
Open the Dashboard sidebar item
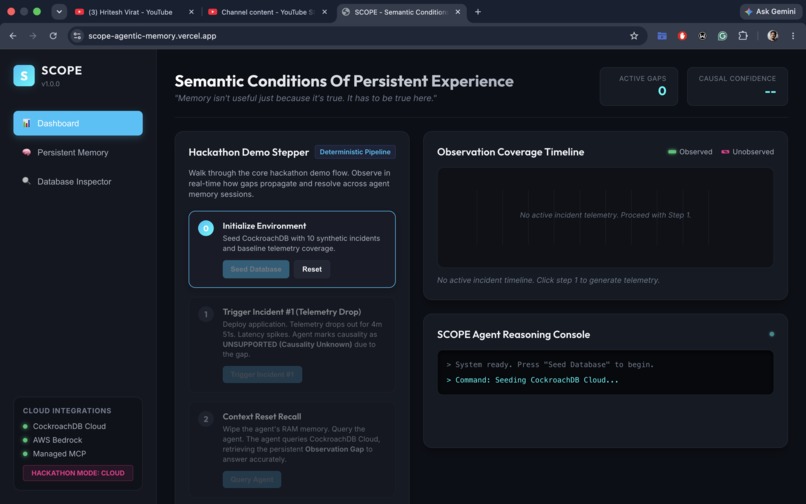pyautogui.click(x=78, y=123)
